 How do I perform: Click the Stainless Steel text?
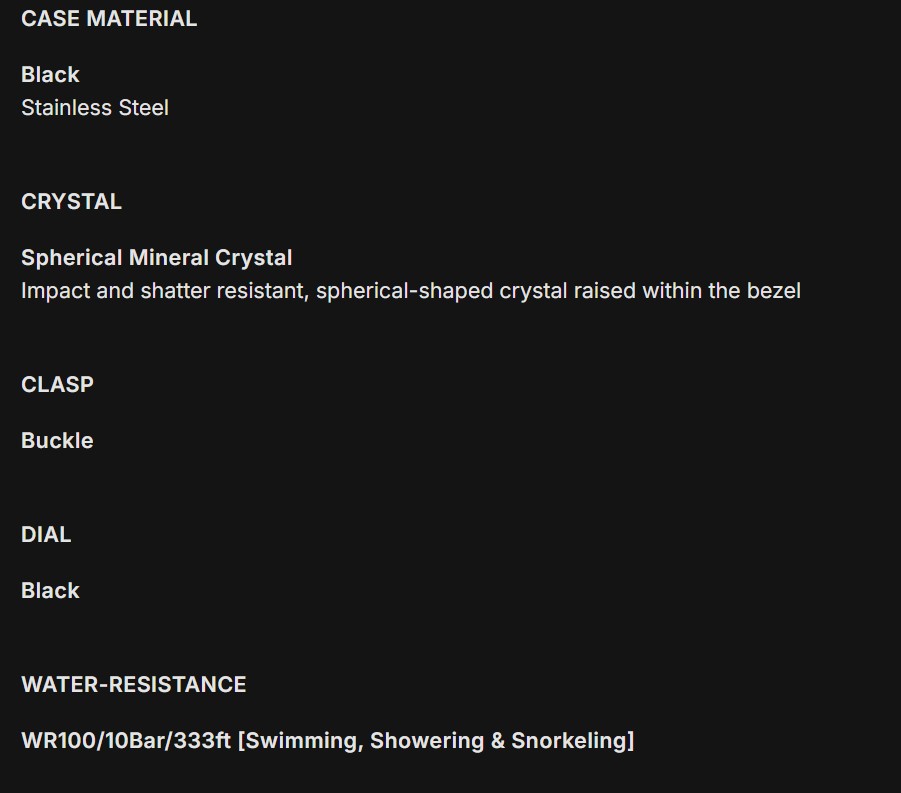point(95,107)
